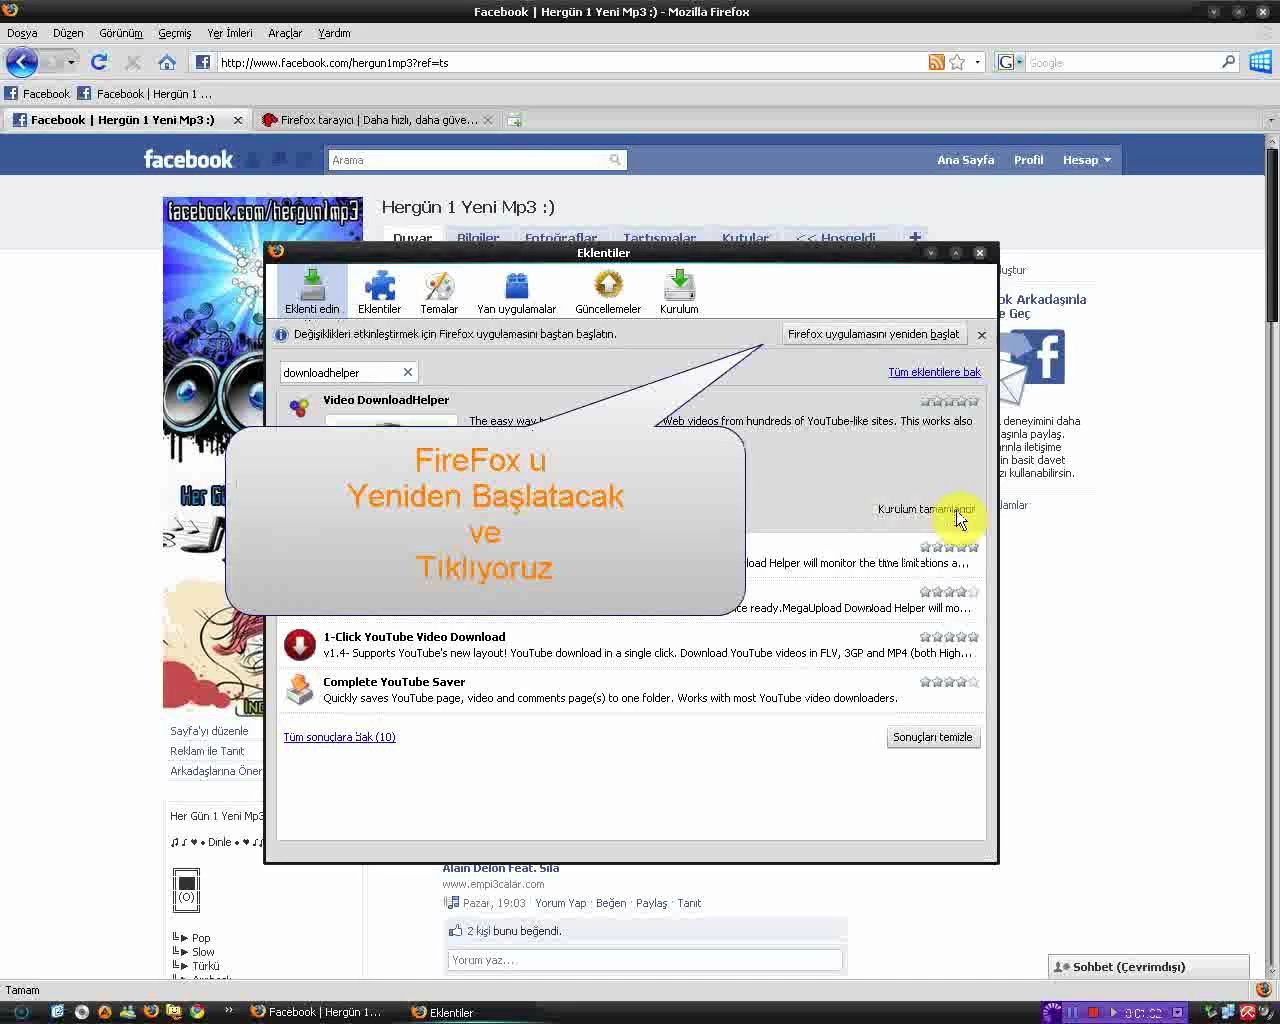
Task: Open the Yer İmleri menu
Action: click(230, 33)
